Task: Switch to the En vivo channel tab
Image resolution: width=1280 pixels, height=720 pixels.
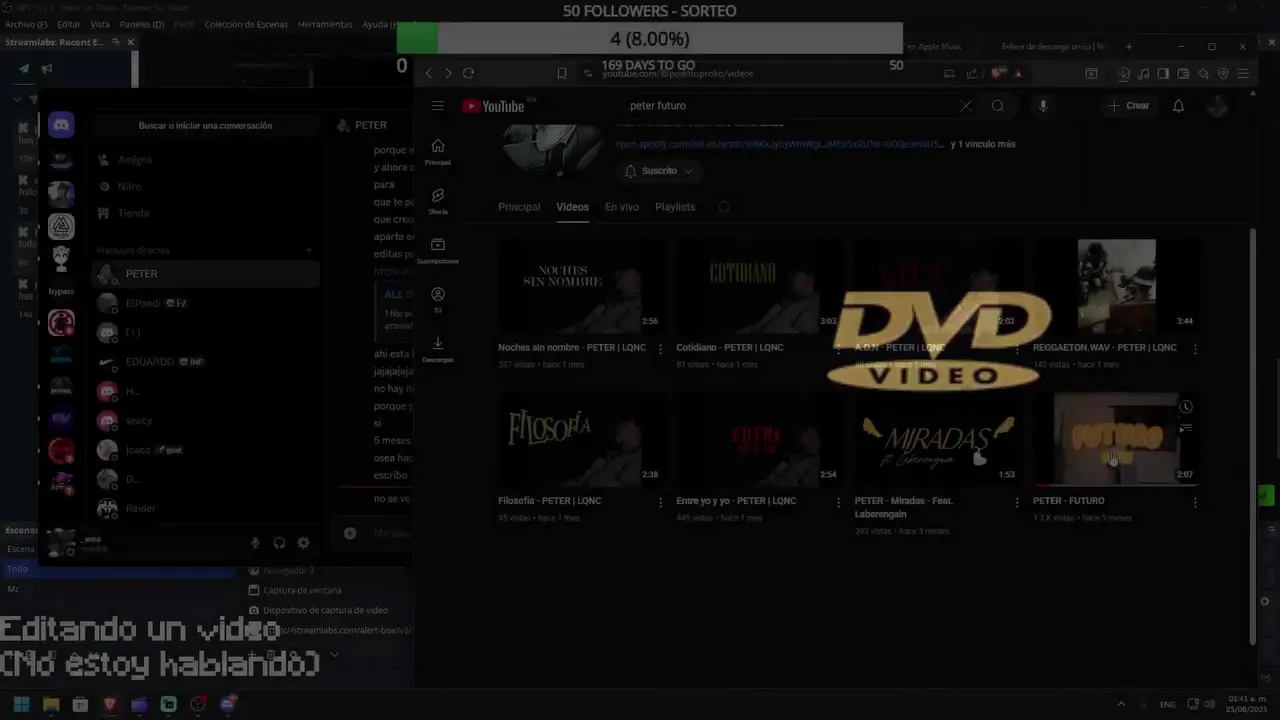Action: pyautogui.click(x=621, y=207)
